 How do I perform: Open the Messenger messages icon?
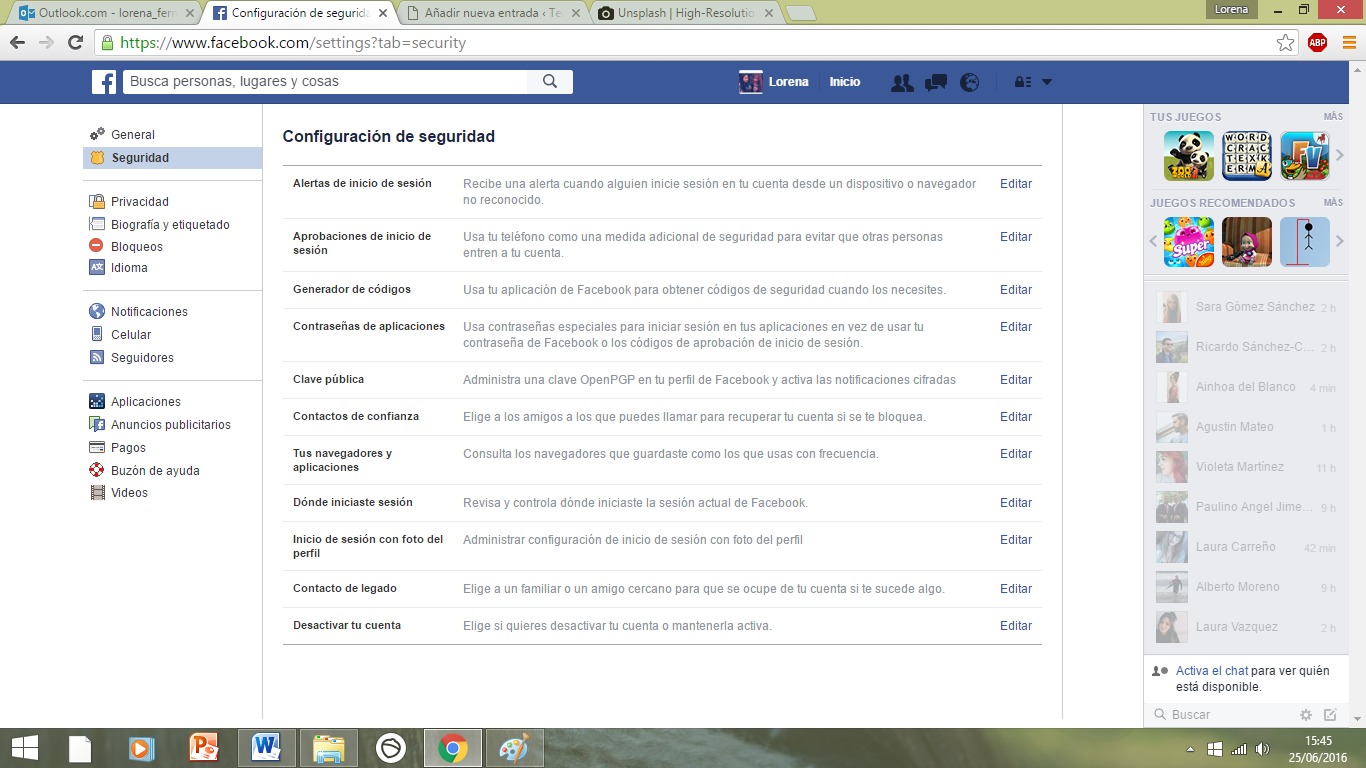[x=935, y=81]
